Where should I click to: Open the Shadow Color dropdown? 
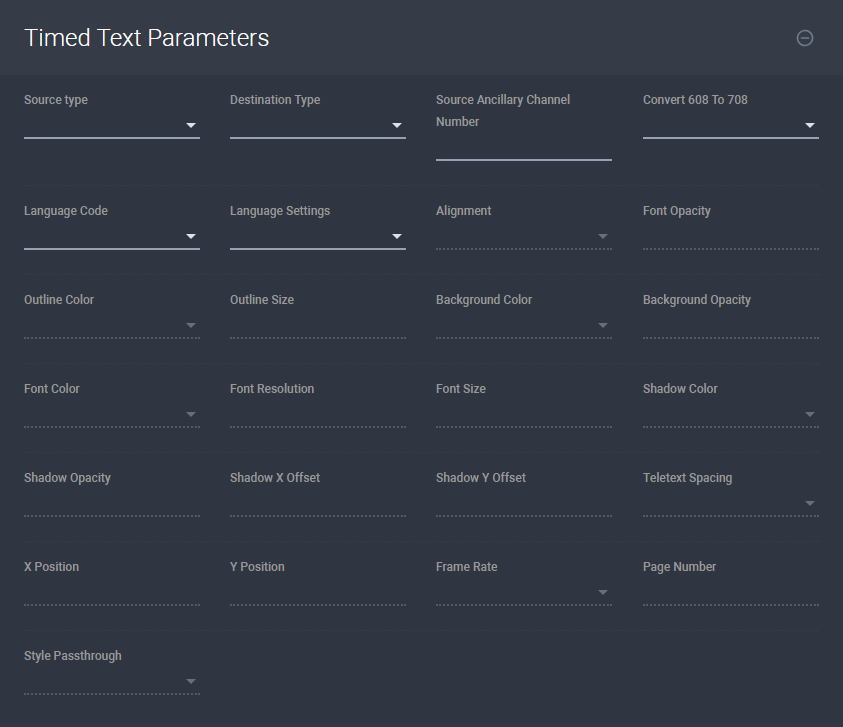tap(810, 414)
